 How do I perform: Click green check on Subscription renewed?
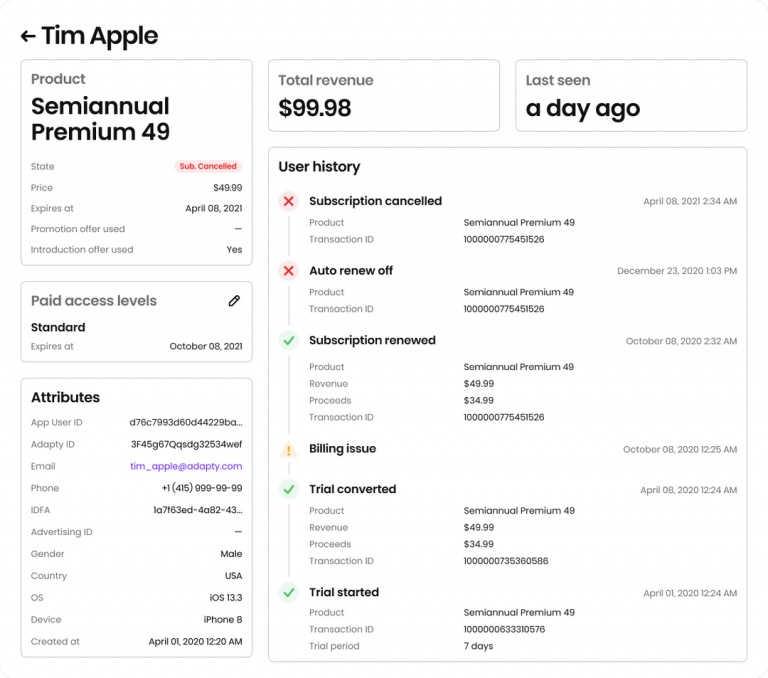(289, 341)
